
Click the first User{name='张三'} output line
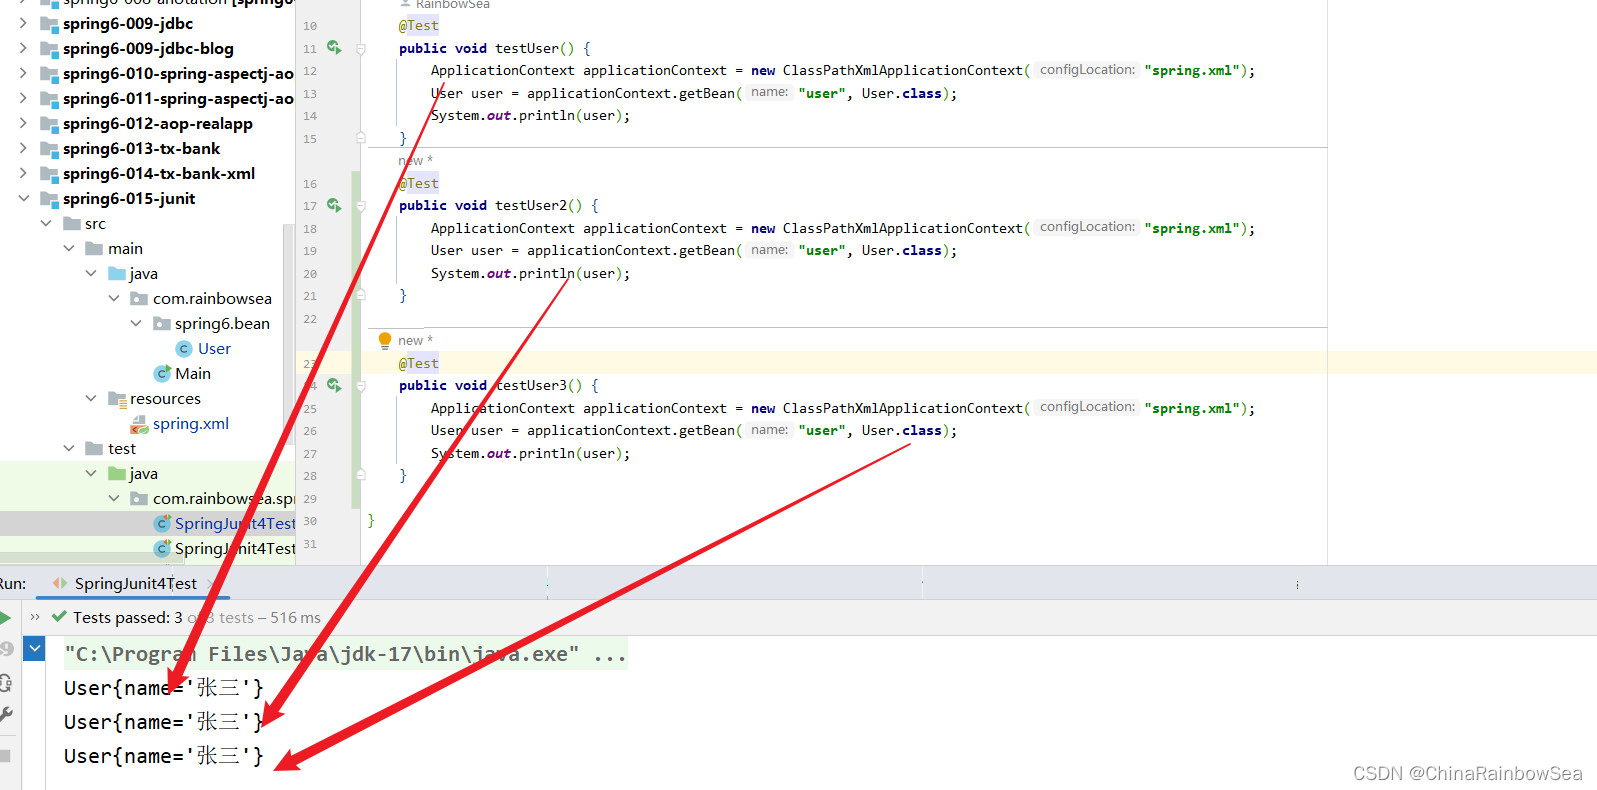click(x=164, y=688)
